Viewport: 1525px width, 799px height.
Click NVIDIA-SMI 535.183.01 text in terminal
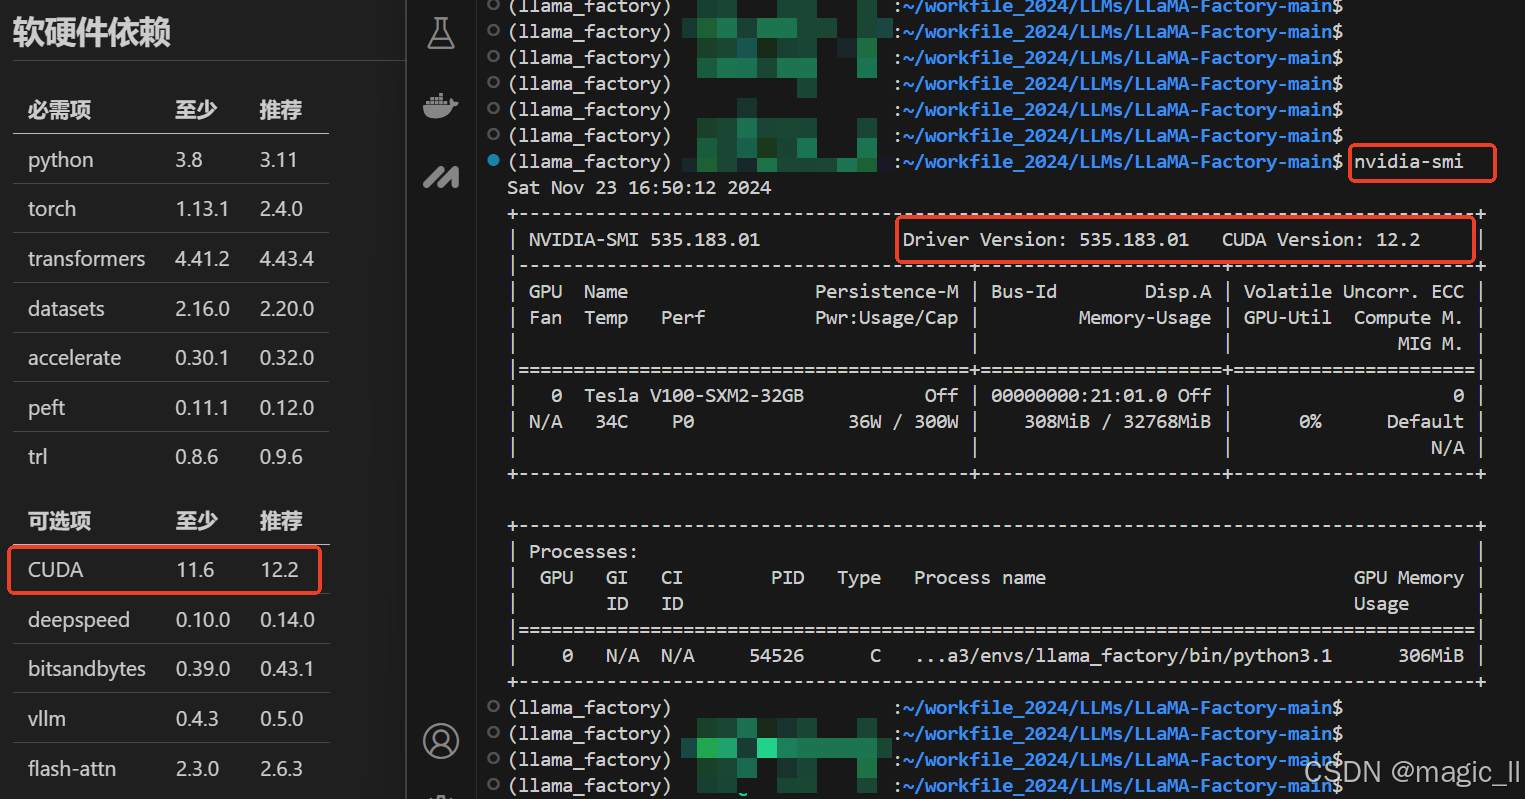tap(644, 239)
